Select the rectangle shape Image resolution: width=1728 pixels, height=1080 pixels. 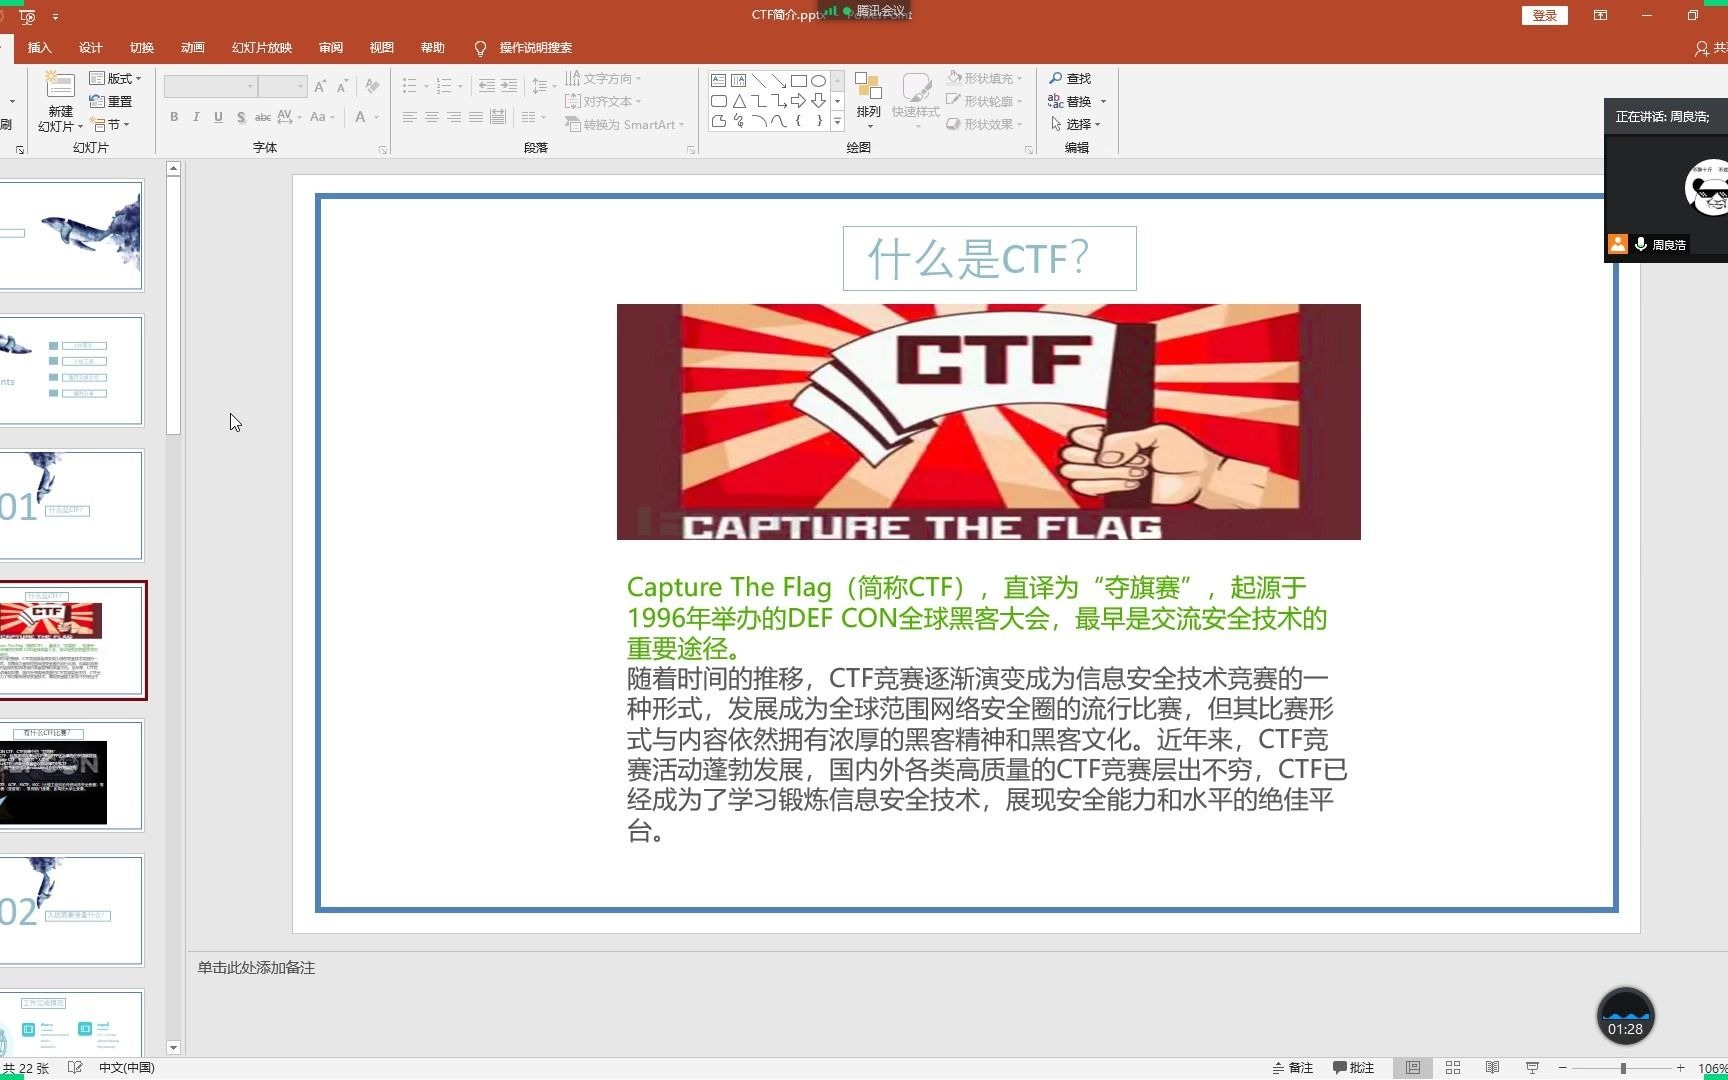pos(798,81)
